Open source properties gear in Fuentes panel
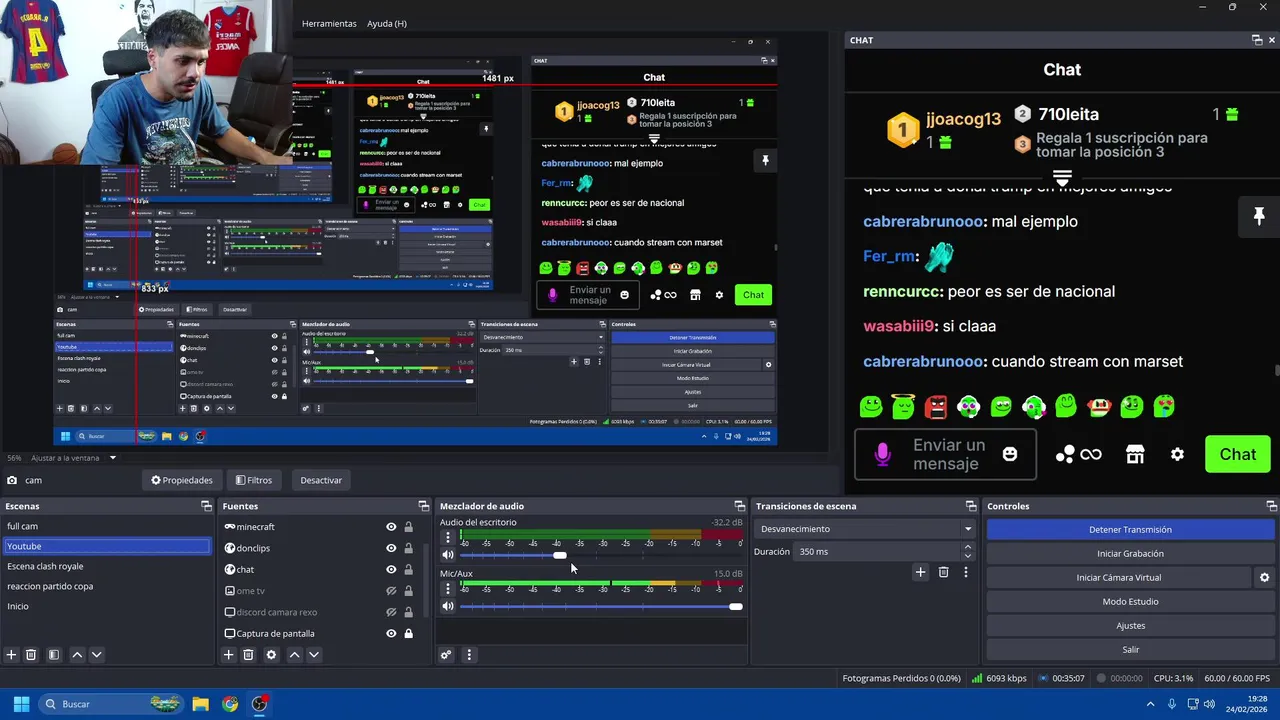The width and height of the screenshot is (1280, 720). coord(271,655)
